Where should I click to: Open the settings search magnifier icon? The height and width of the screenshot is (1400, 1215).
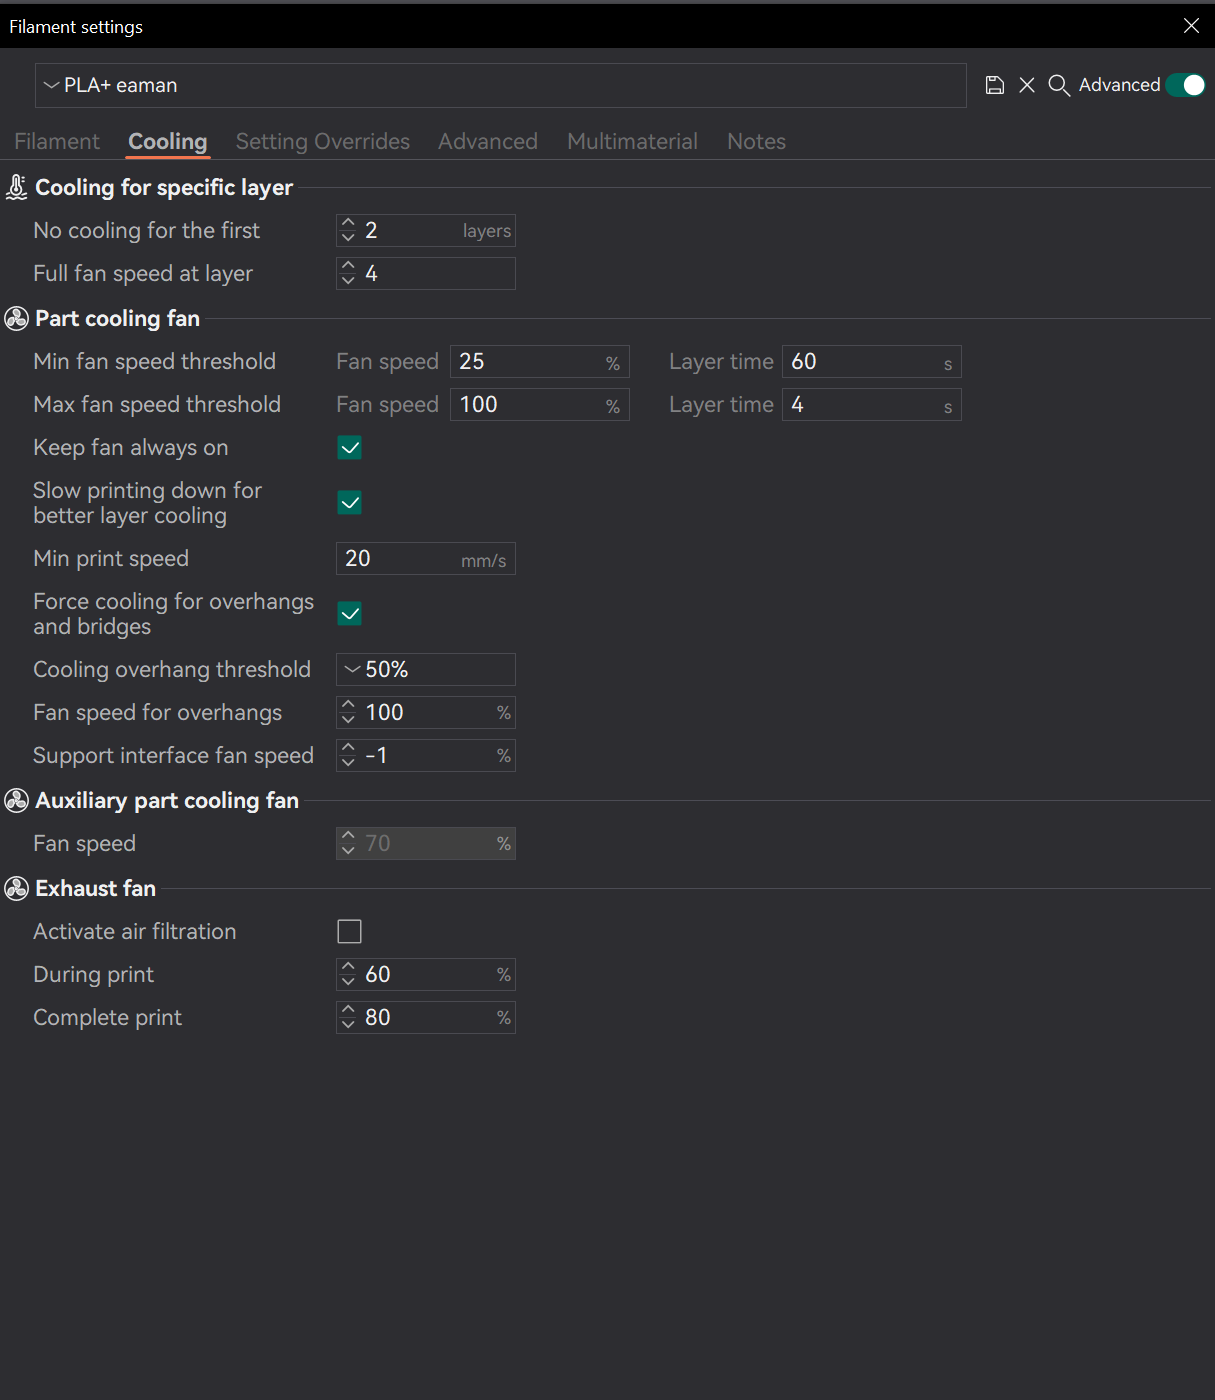coord(1058,85)
